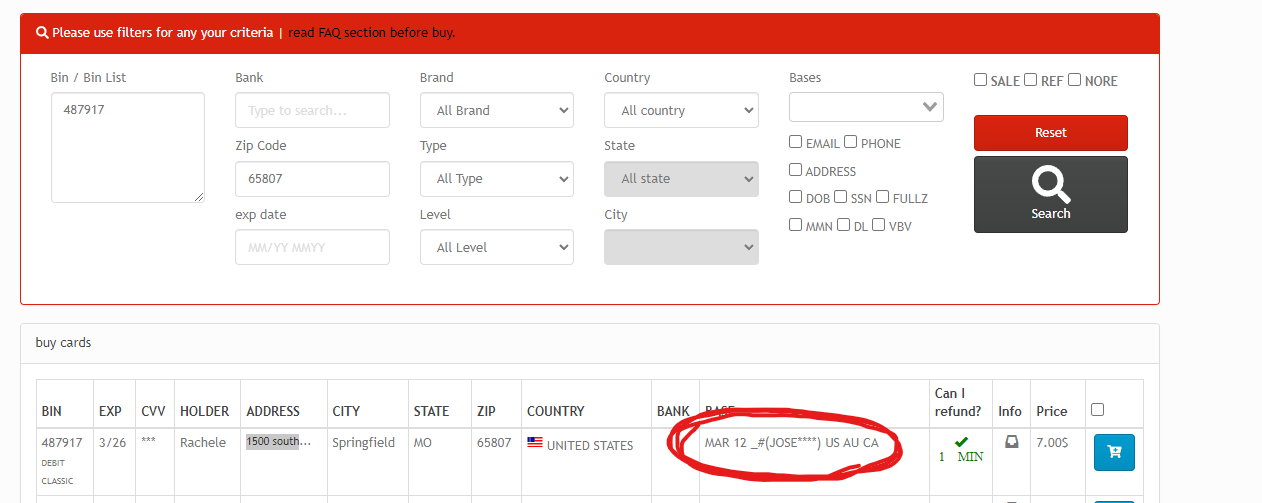
Task: Click the exp date MM/YY field
Action: 312,247
